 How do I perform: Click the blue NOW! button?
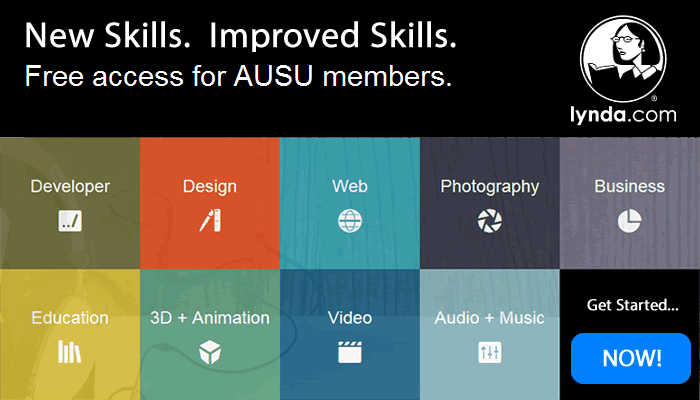click(631, 358)
